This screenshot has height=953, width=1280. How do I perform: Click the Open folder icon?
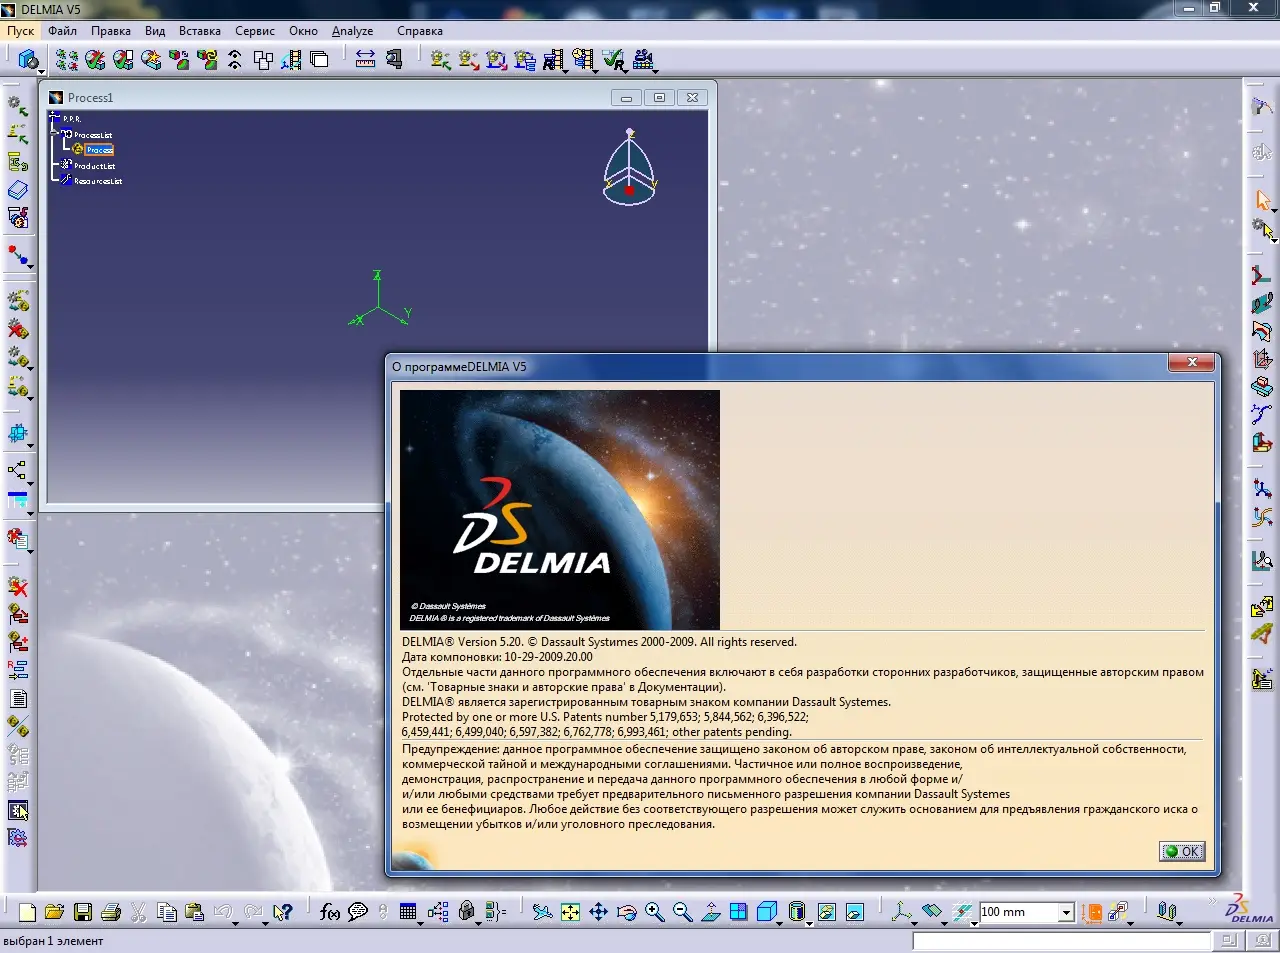coord(54,912)
